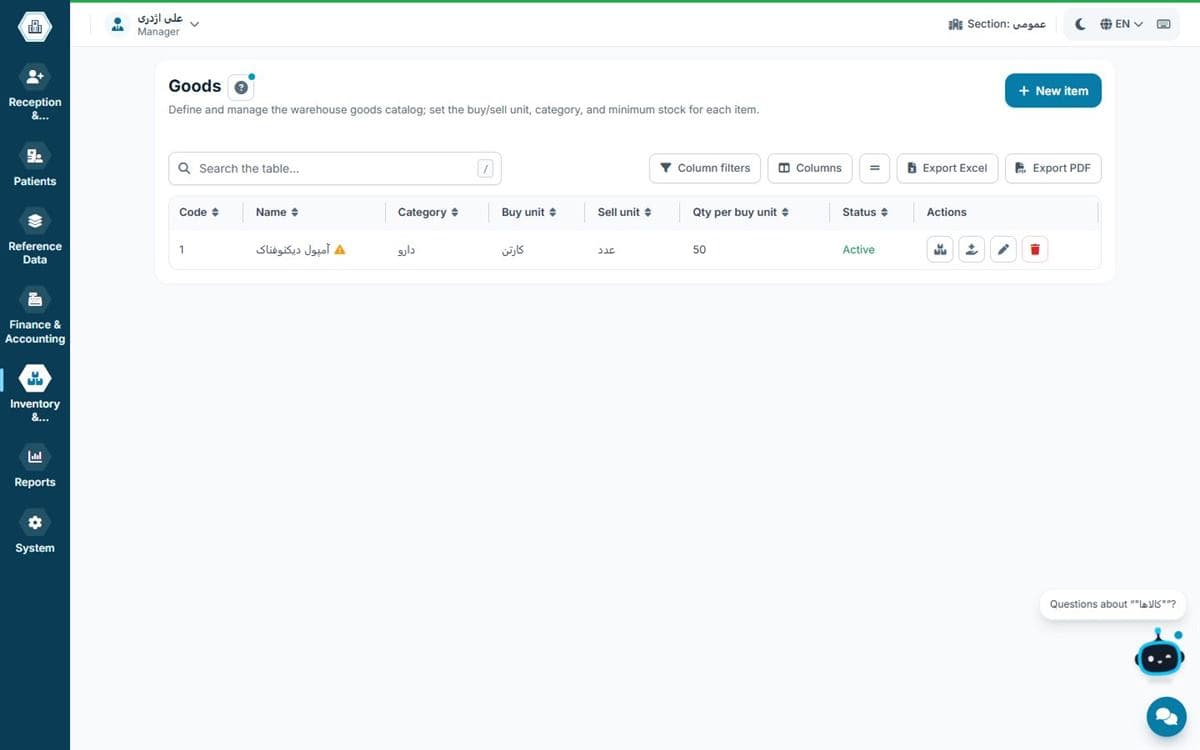Edit item آمپول دیکلوفناک with pencil icon

(1004, 250)
